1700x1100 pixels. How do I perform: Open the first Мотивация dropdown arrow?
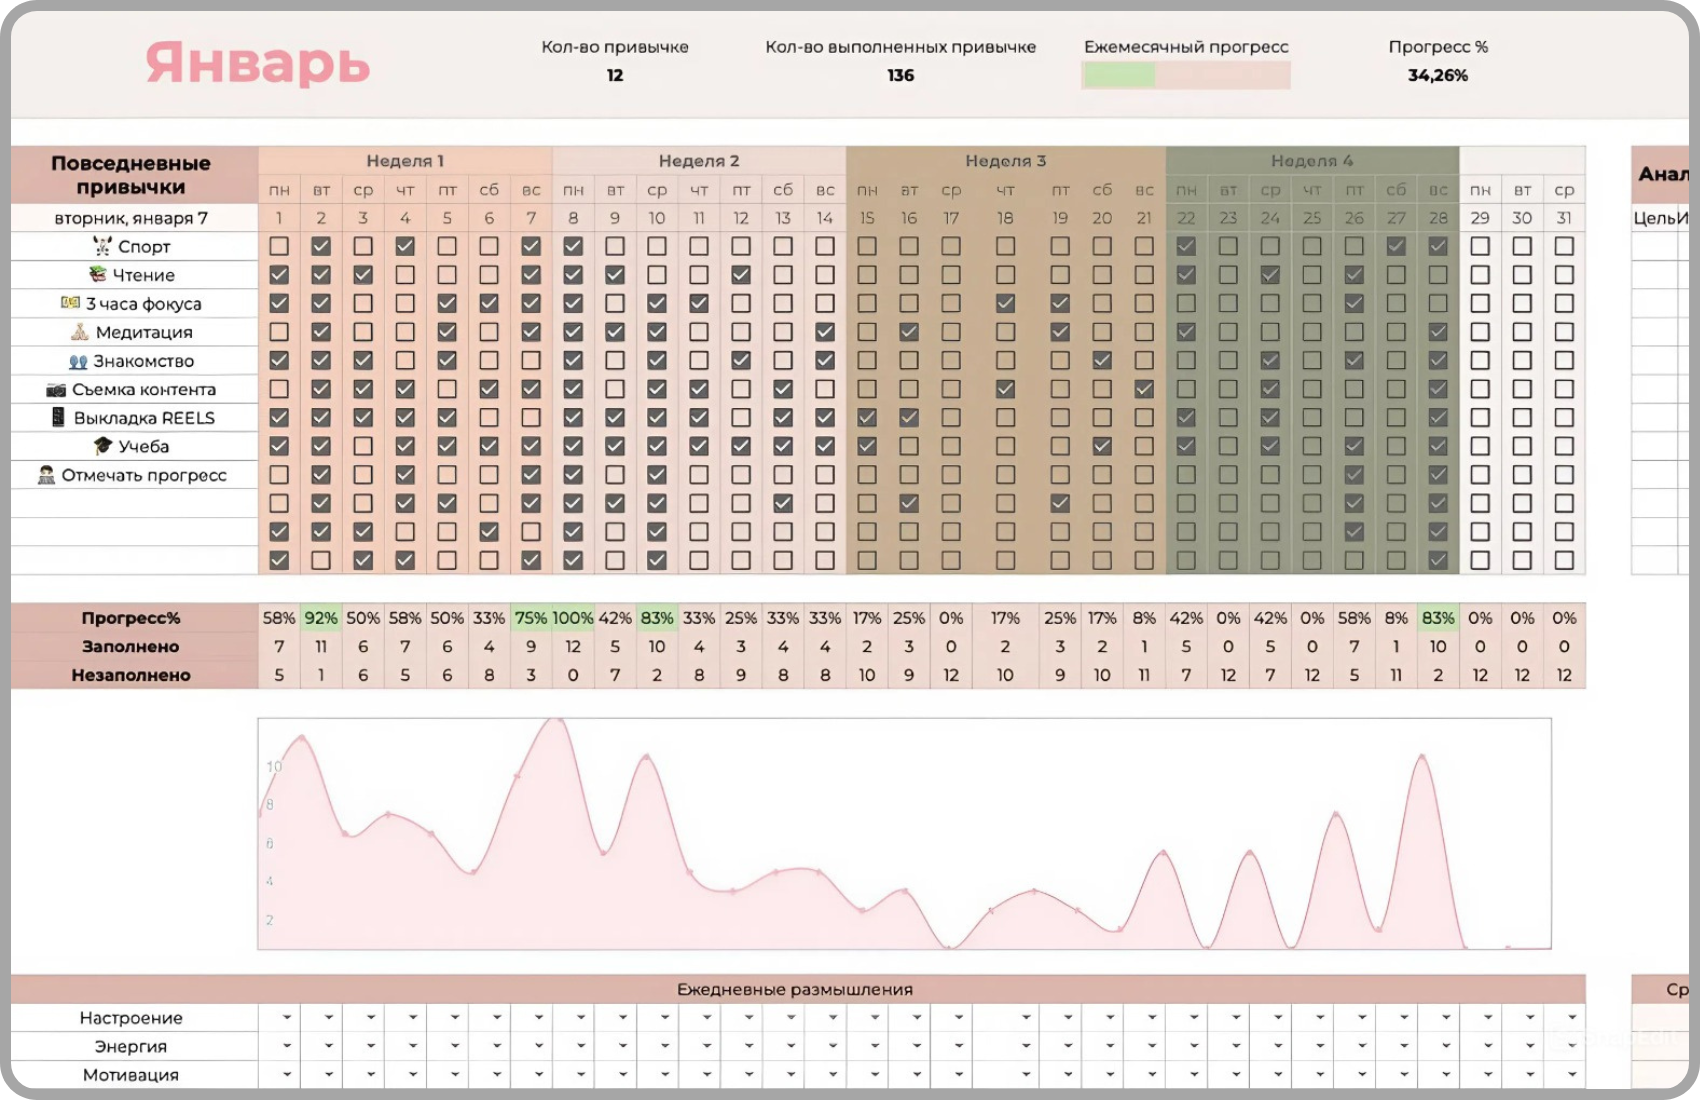(287, 1075)
